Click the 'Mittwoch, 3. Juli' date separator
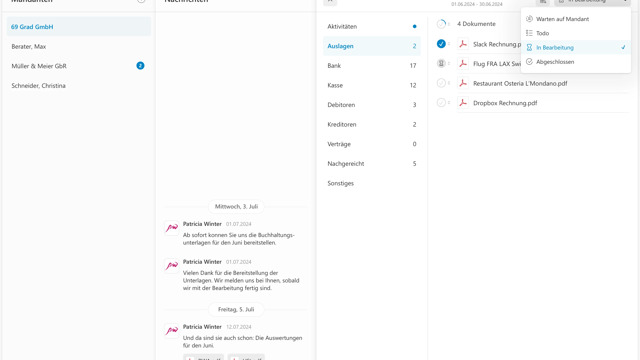This screenshot has height=360, width=640. click(x=236, y=207)
